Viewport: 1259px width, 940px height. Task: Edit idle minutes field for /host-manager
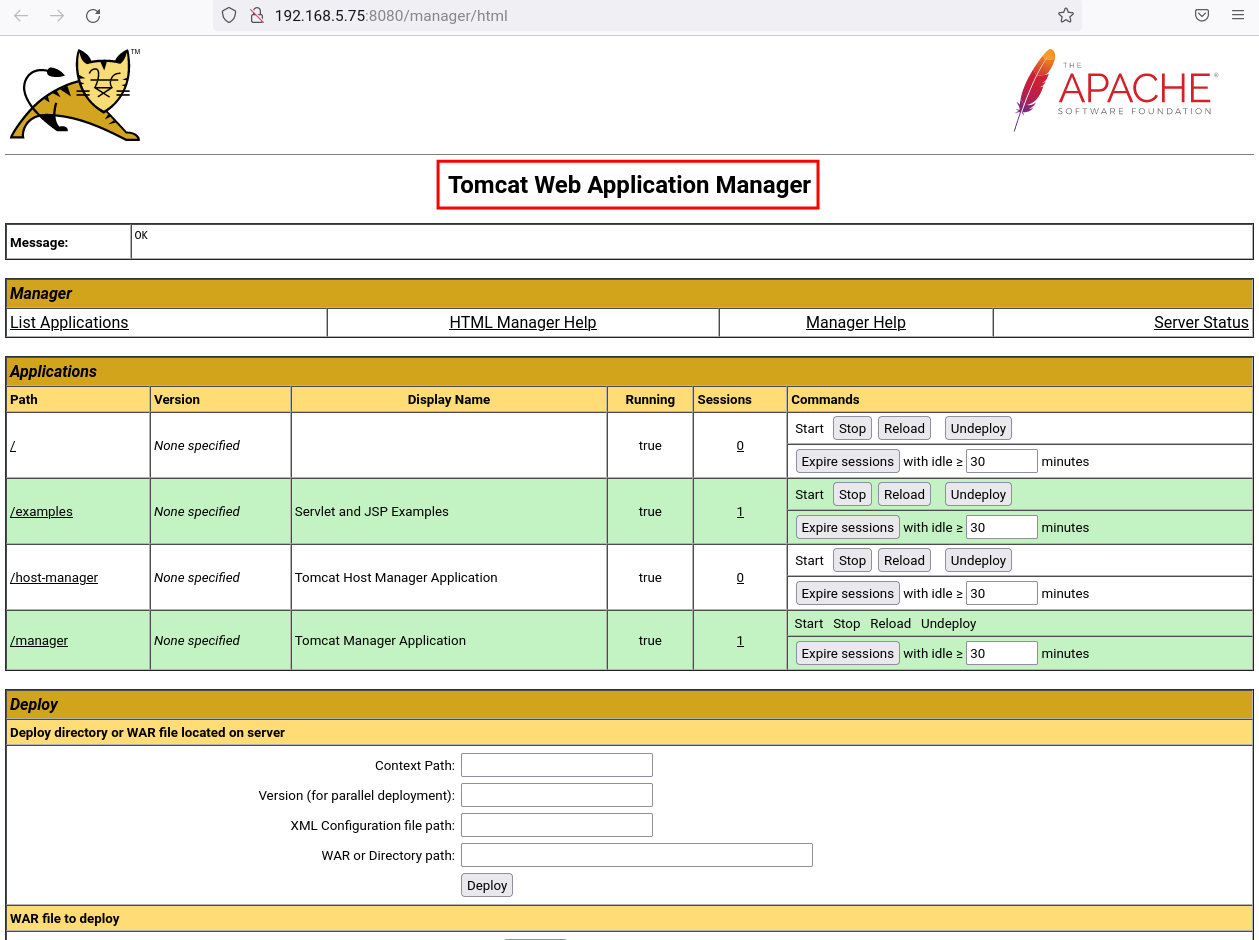click(1001, 593)
